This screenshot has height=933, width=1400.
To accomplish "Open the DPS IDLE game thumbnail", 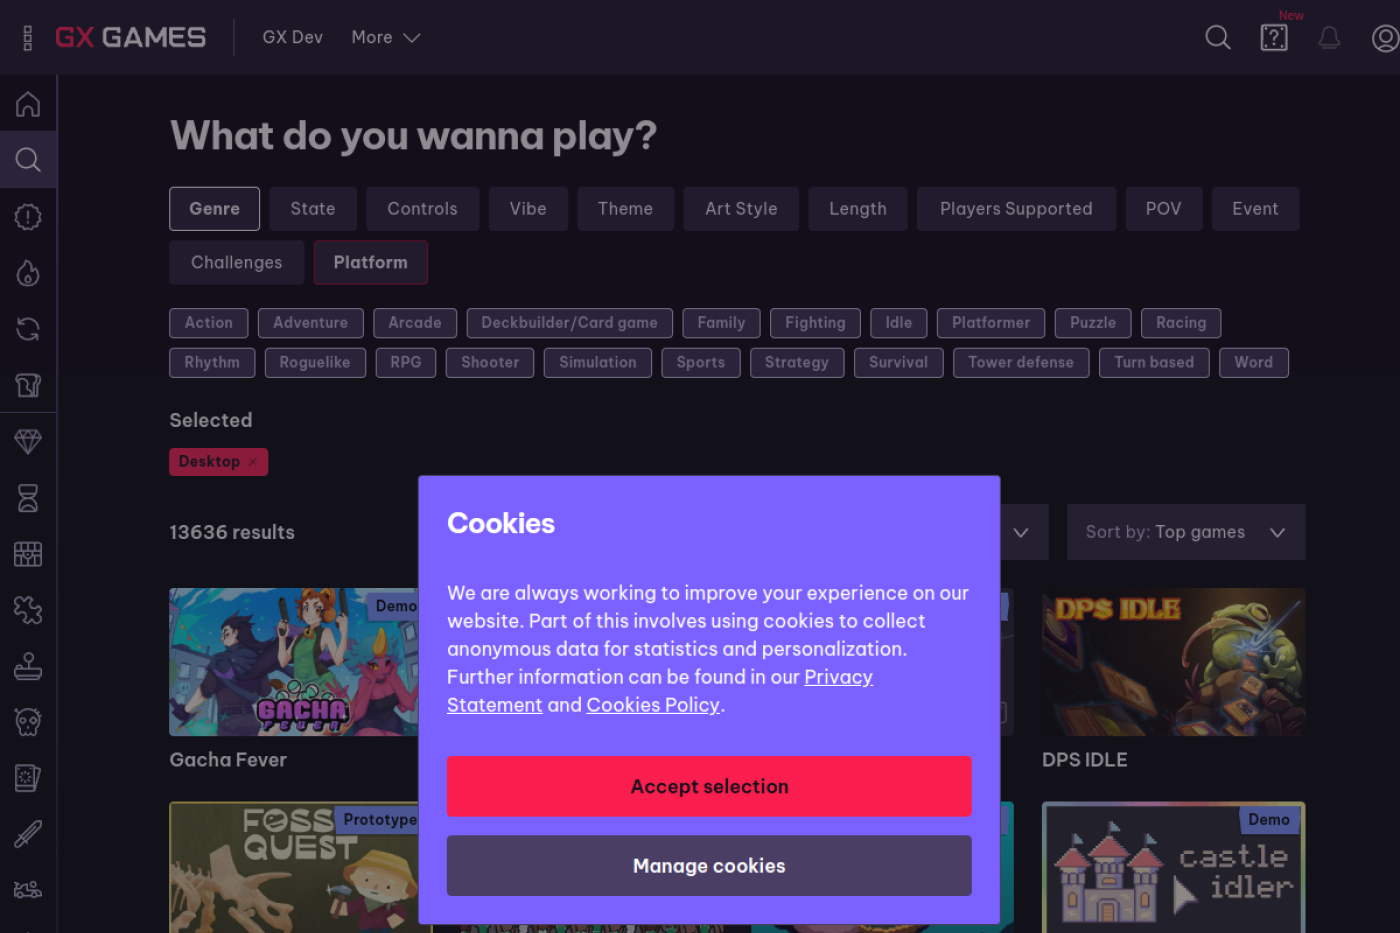I will click(1174, 662).
